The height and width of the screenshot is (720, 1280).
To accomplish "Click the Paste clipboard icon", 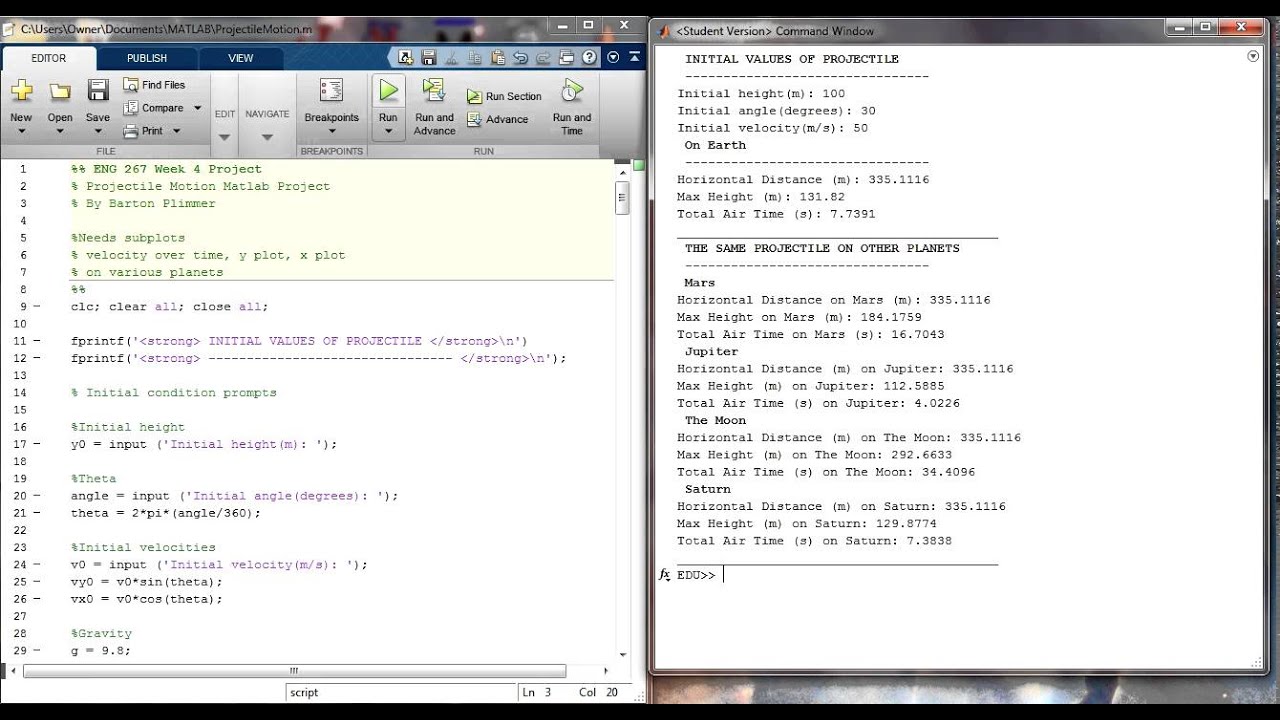I will [x=498, y=57].
